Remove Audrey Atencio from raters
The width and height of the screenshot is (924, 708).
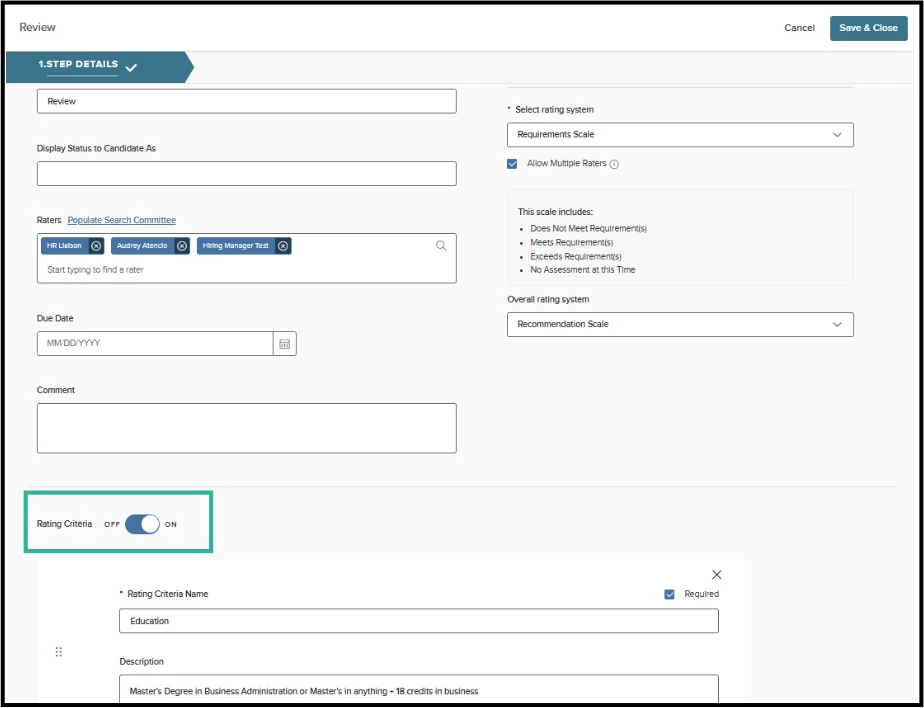tap(182, 246)
